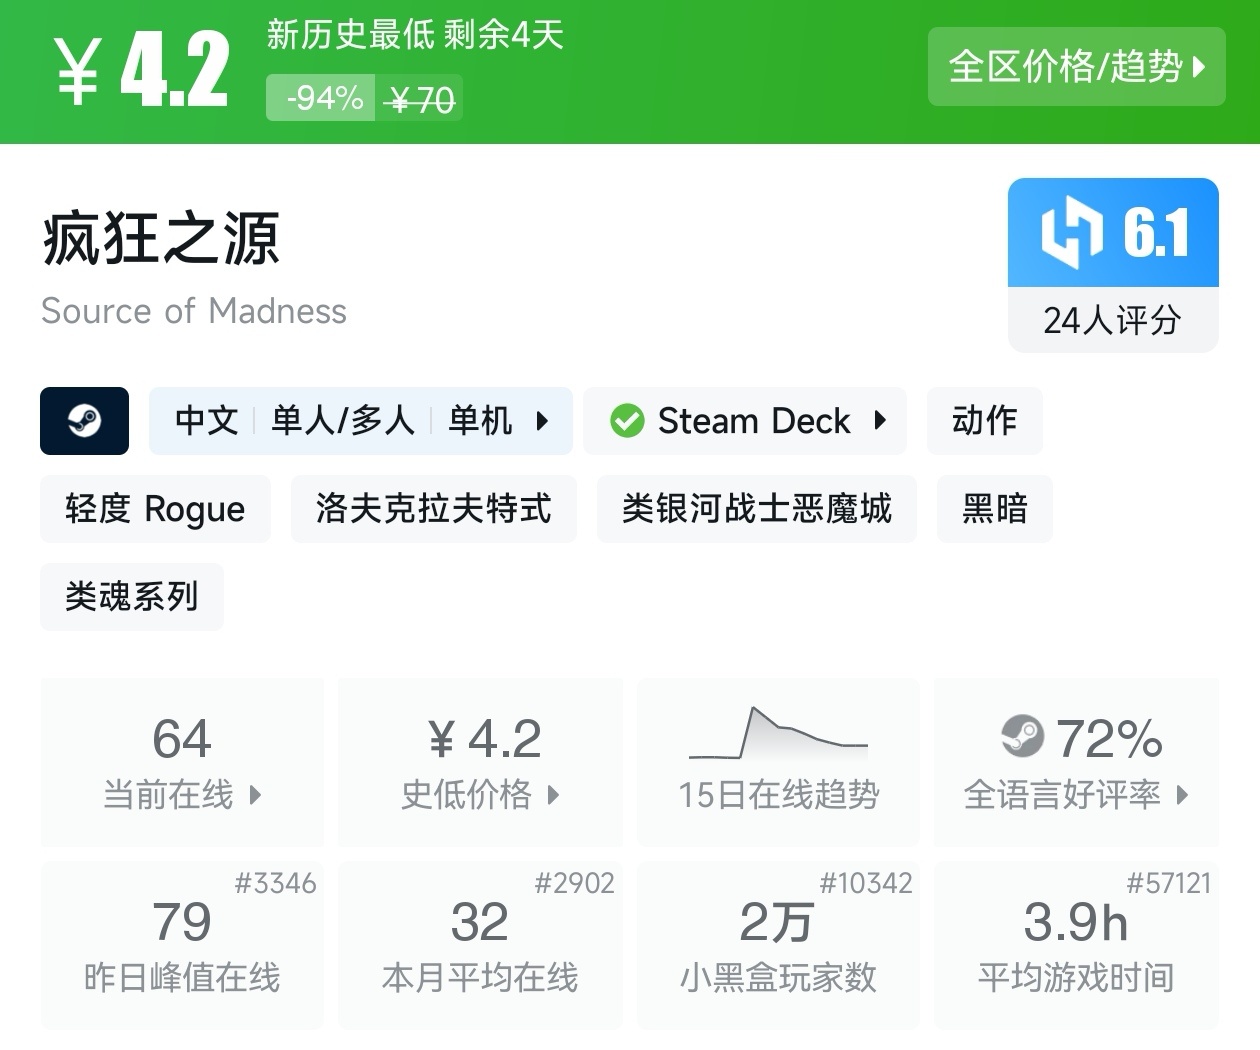Click the -94% discount badge

[320, 97]
